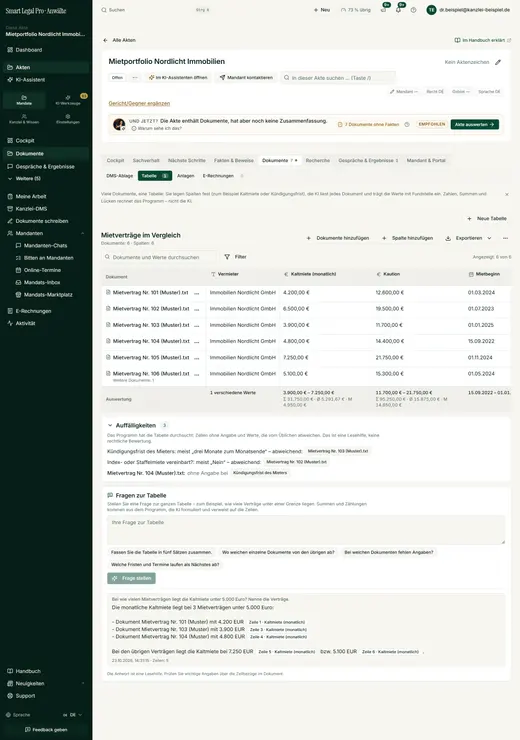Image resolution: width=520 pixels, height=740 pixels.
Task: Click Mandant kontaktieren button
Action: [x=246, y=77]
